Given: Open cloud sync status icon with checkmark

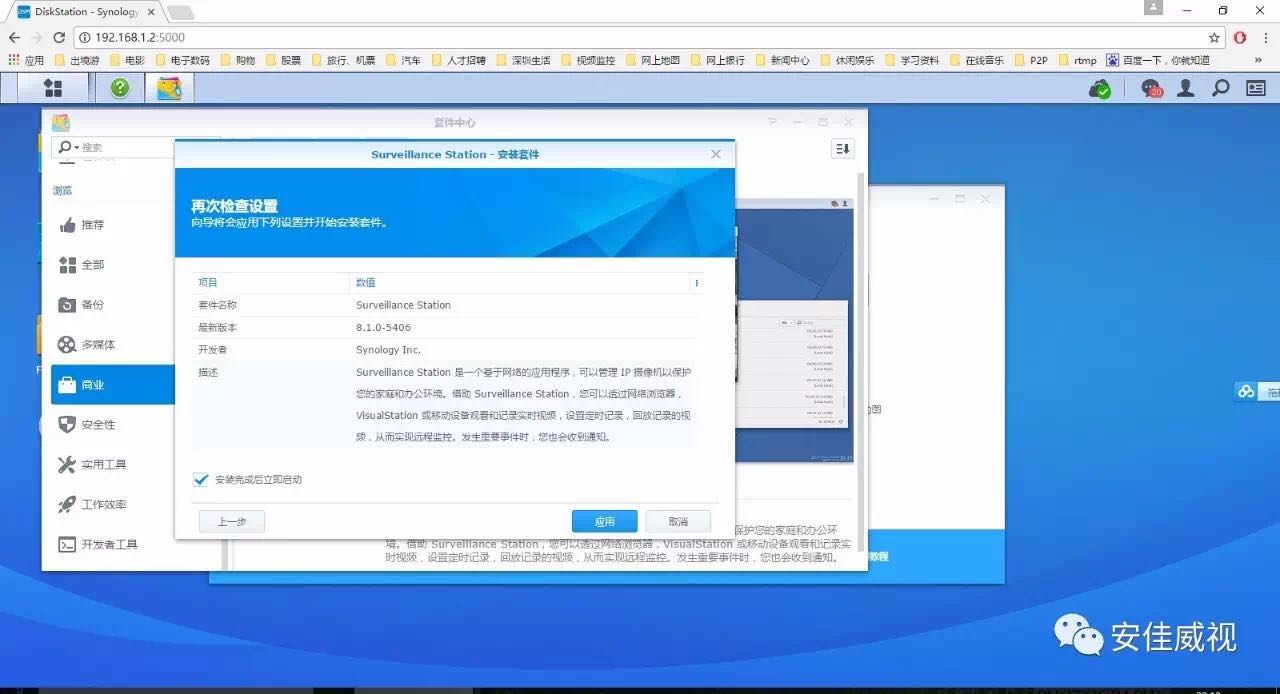Looking at the screenshot, I should 1100,89.
